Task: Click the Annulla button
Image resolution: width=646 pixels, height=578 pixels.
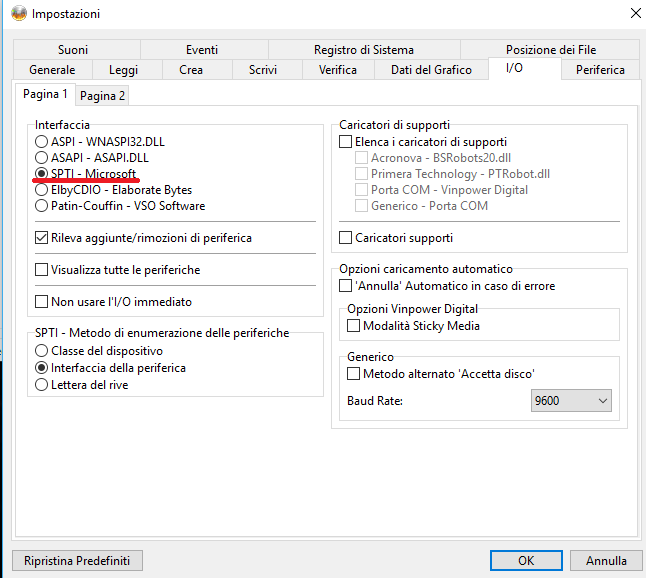Action: tap(606, 560)
